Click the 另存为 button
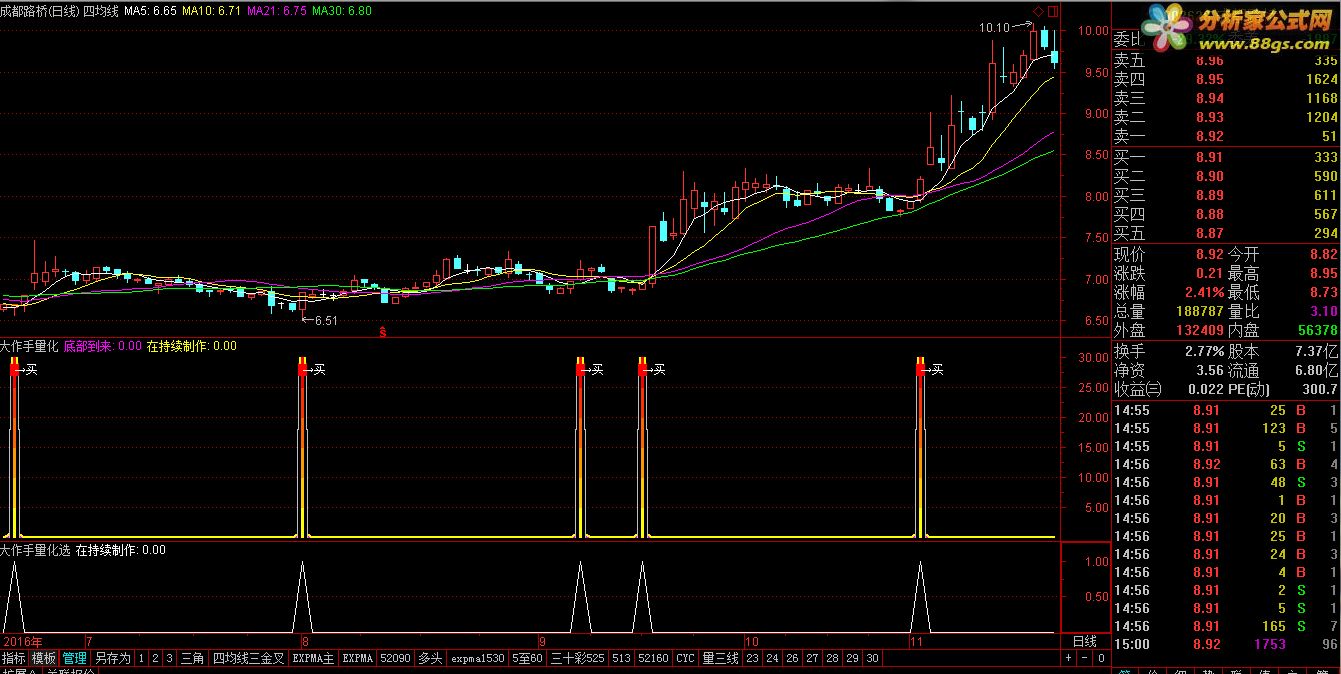The image size is (1341, 674). [x=113, y=659]
